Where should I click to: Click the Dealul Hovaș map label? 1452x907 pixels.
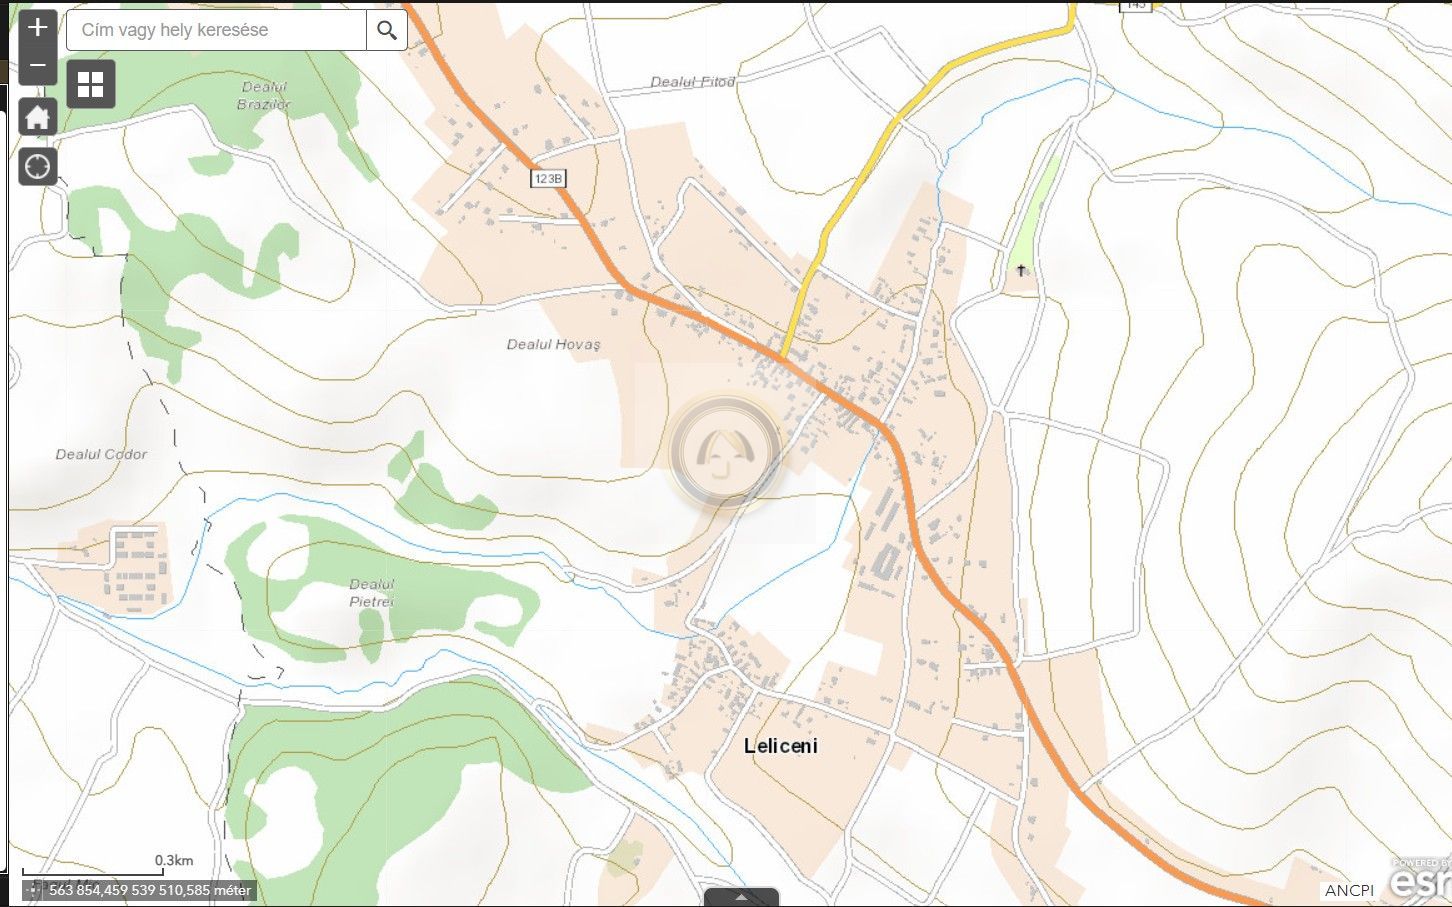pyautogui.click(x=553, y=344)
